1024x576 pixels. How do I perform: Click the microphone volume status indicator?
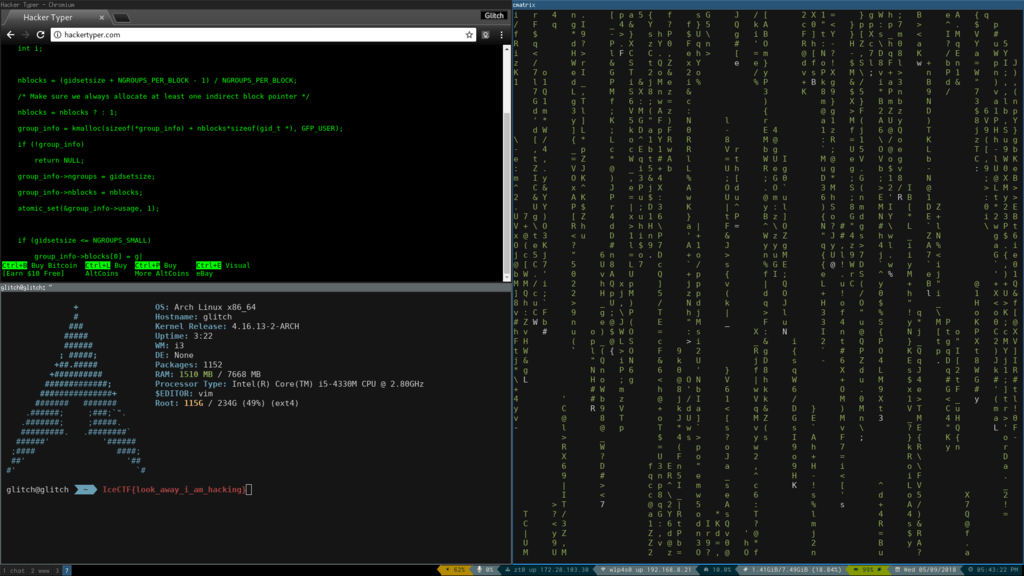[485, 570]
